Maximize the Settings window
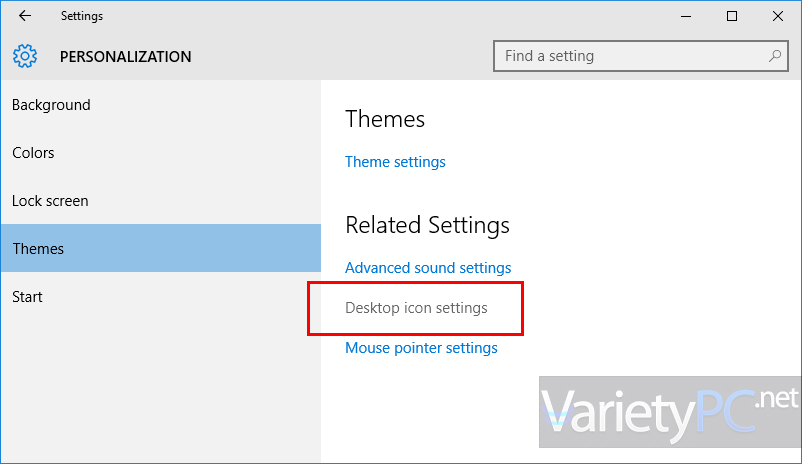Screen dimensions: 802x464 [732, 16]
